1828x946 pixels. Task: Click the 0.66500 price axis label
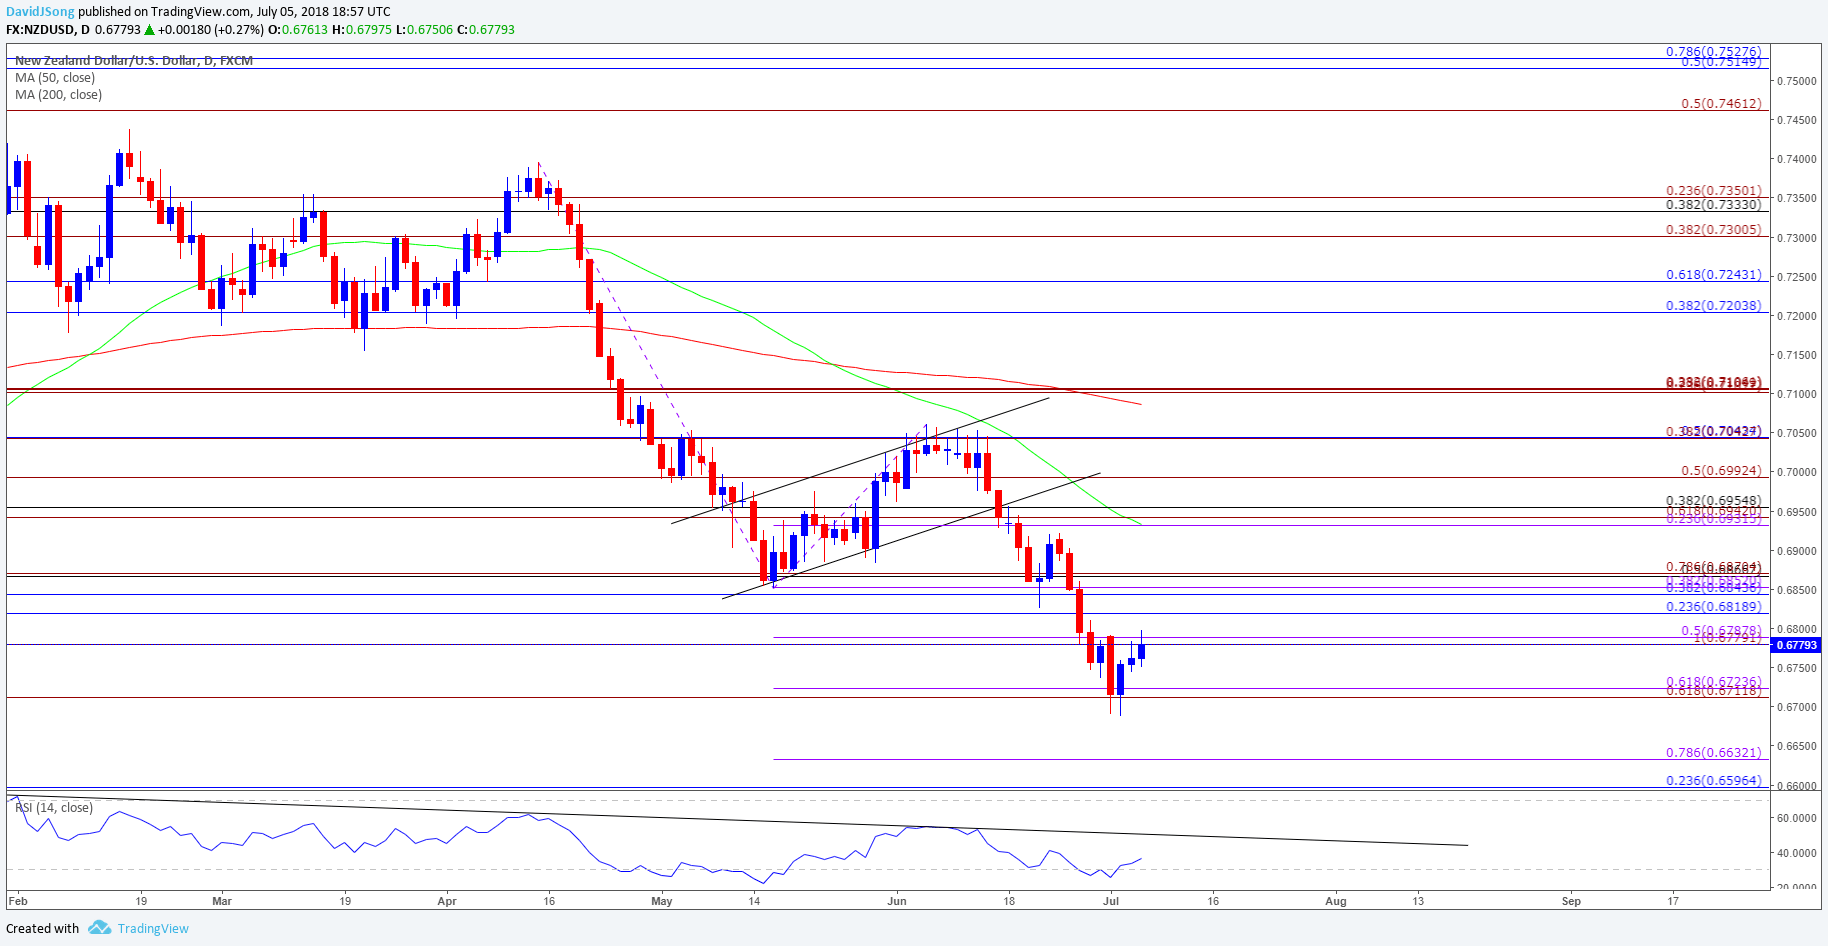(x=1796, y=746)
